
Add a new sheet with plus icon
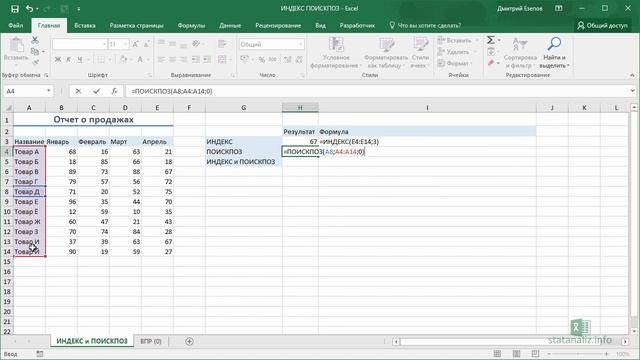click(189, 341)
